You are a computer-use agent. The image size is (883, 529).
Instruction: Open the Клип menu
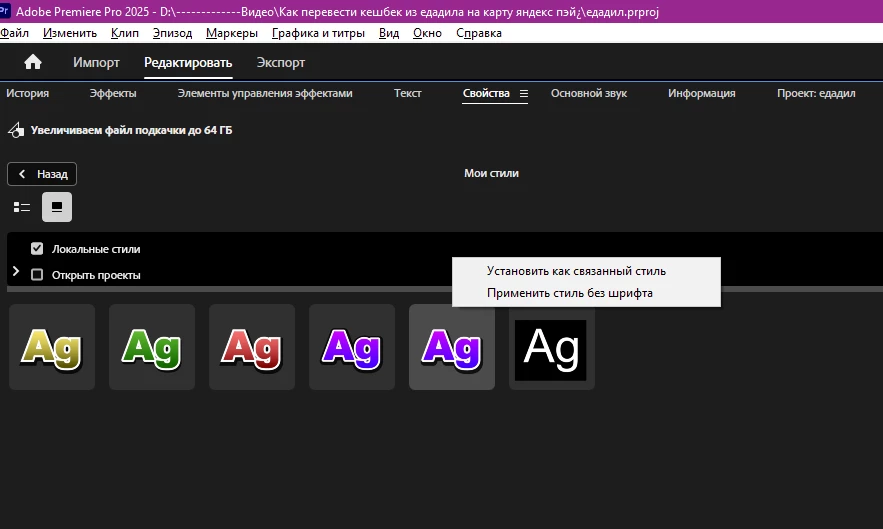(124, 33)
